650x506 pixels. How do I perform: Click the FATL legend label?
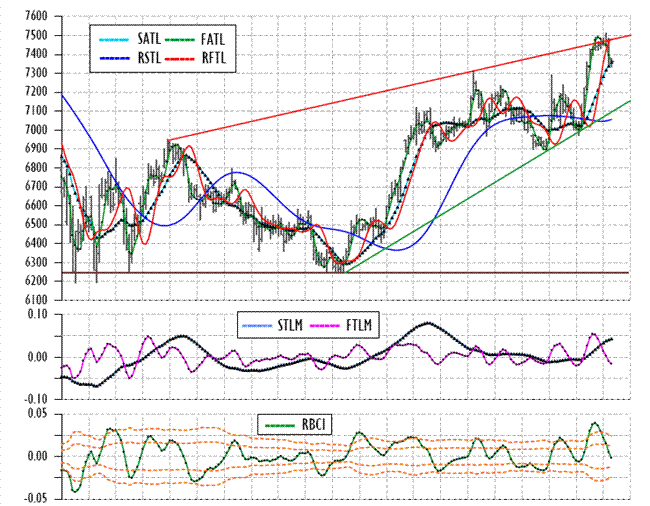click(x=213, y=39)
